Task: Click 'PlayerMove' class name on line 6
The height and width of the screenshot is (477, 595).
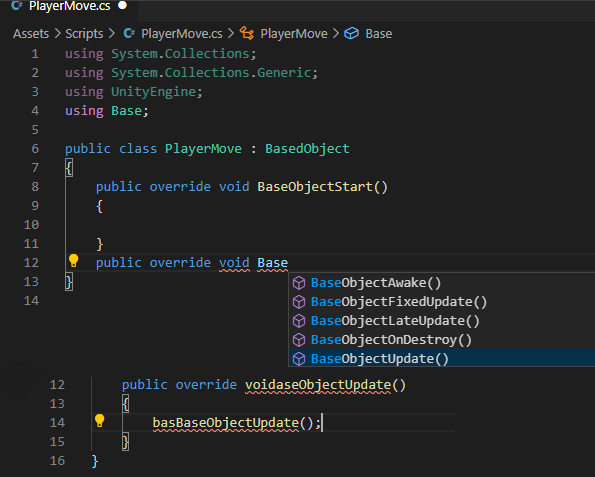Action: [x=203, y=148]
